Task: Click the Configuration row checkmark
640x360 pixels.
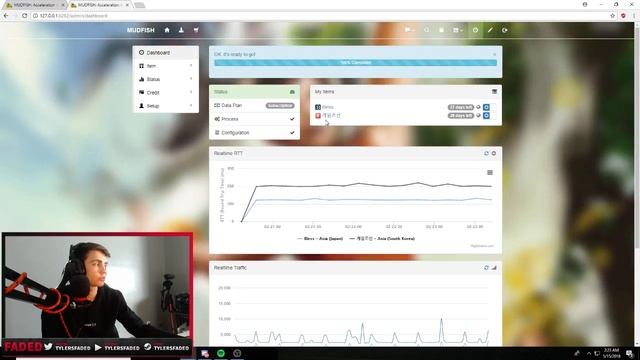Action: (292, 133)
